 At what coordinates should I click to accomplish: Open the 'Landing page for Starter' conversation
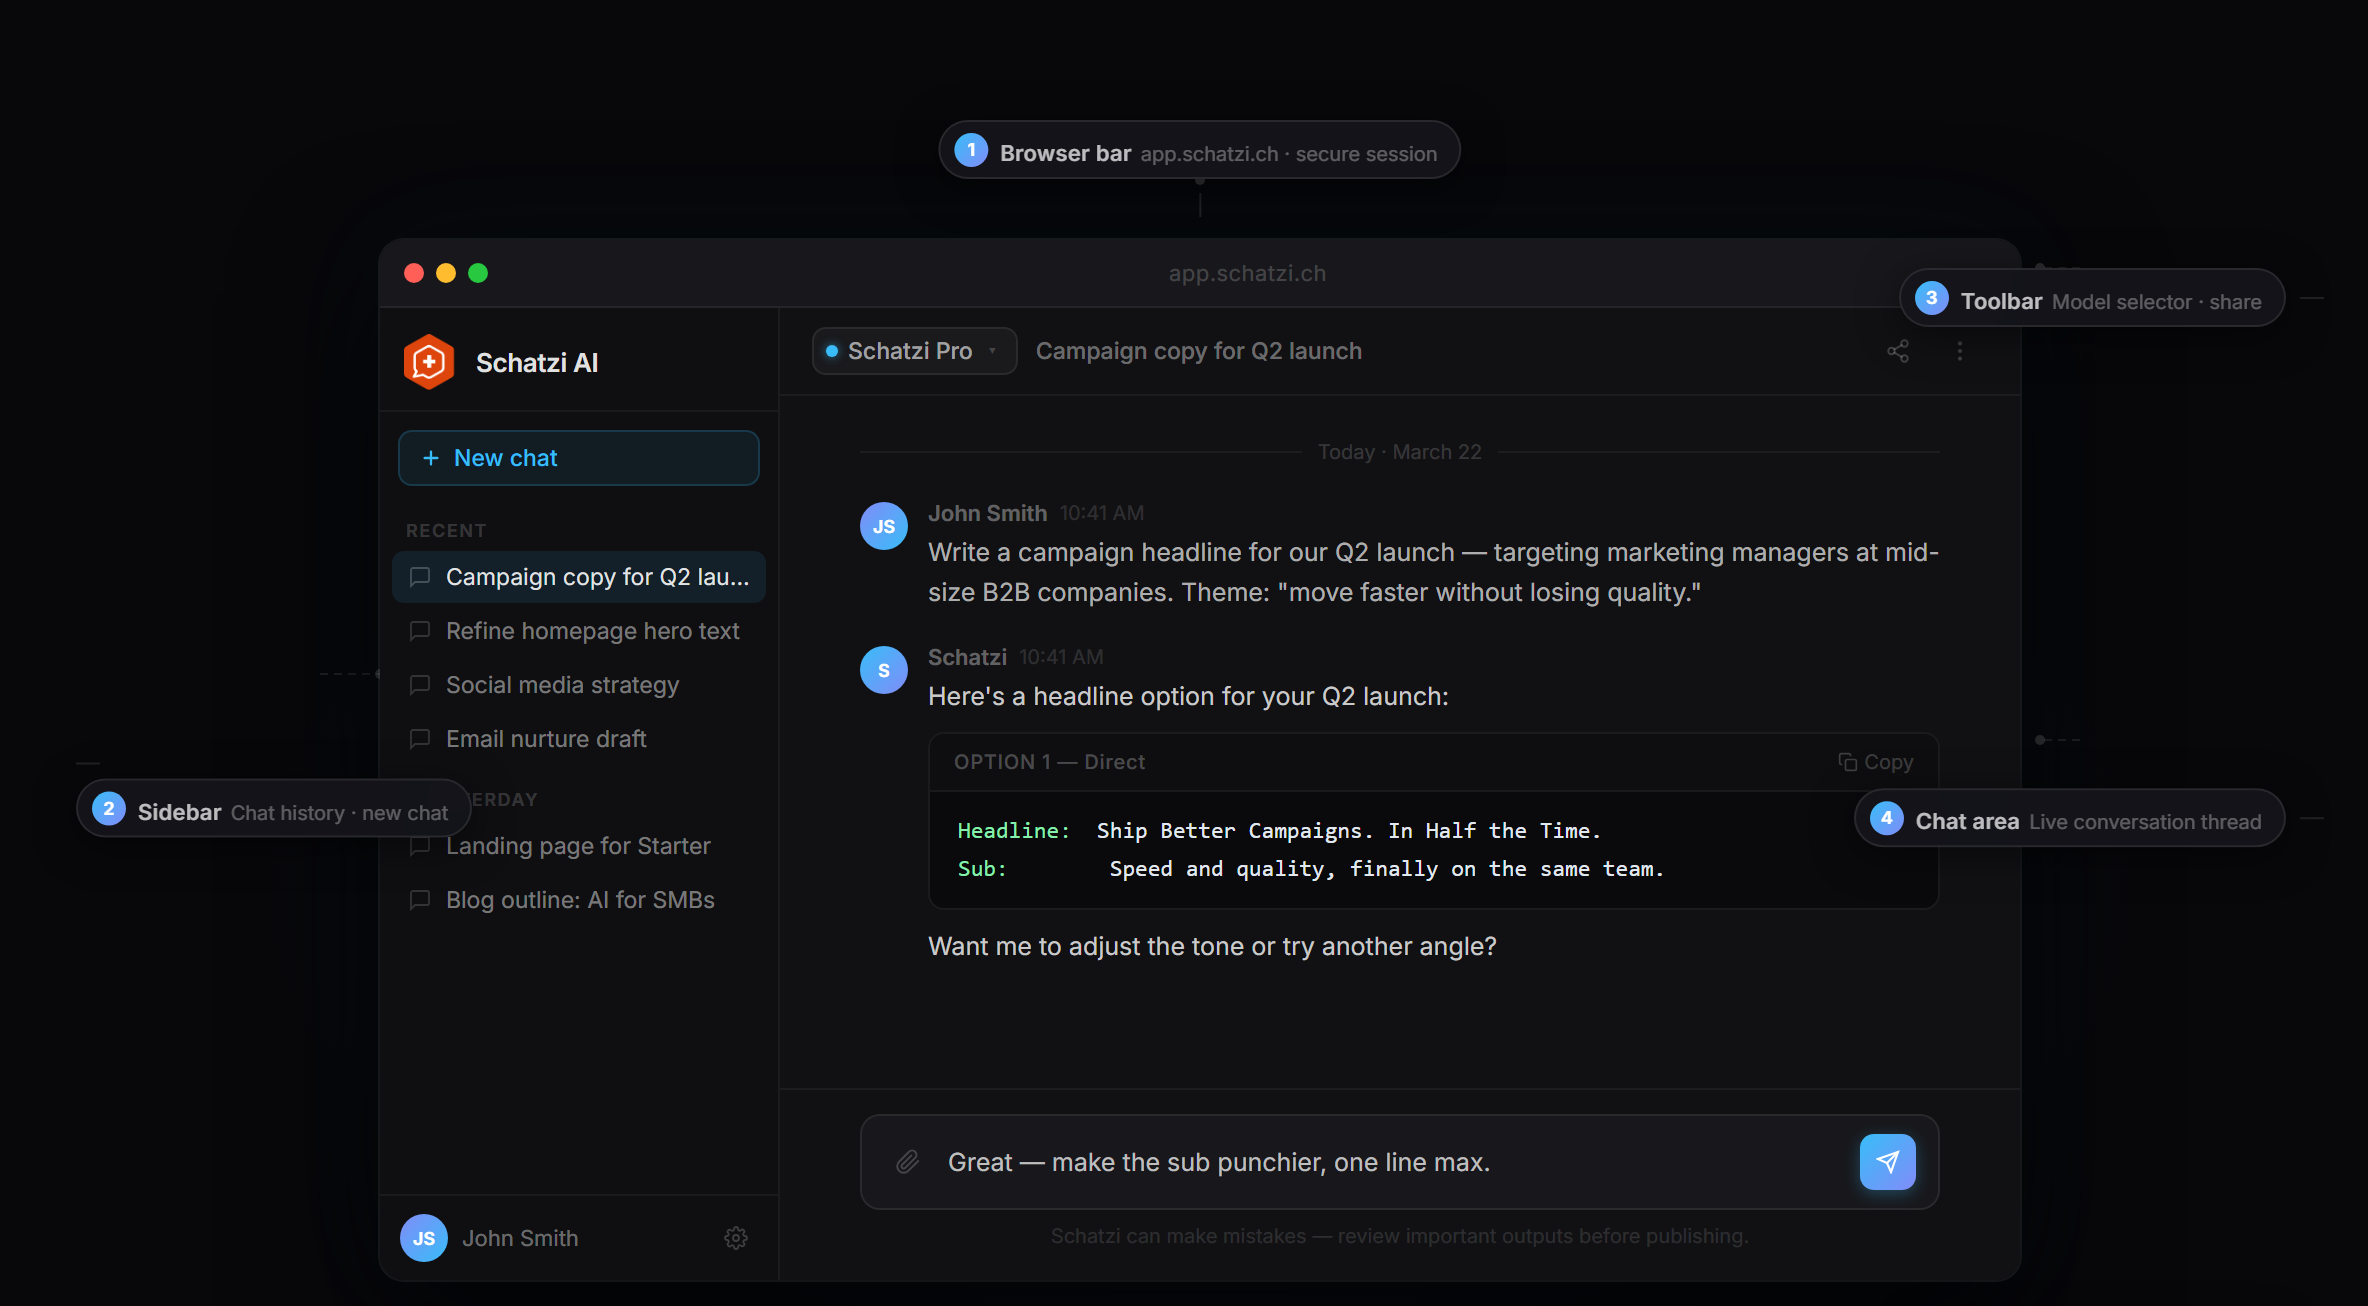(578, 846)
